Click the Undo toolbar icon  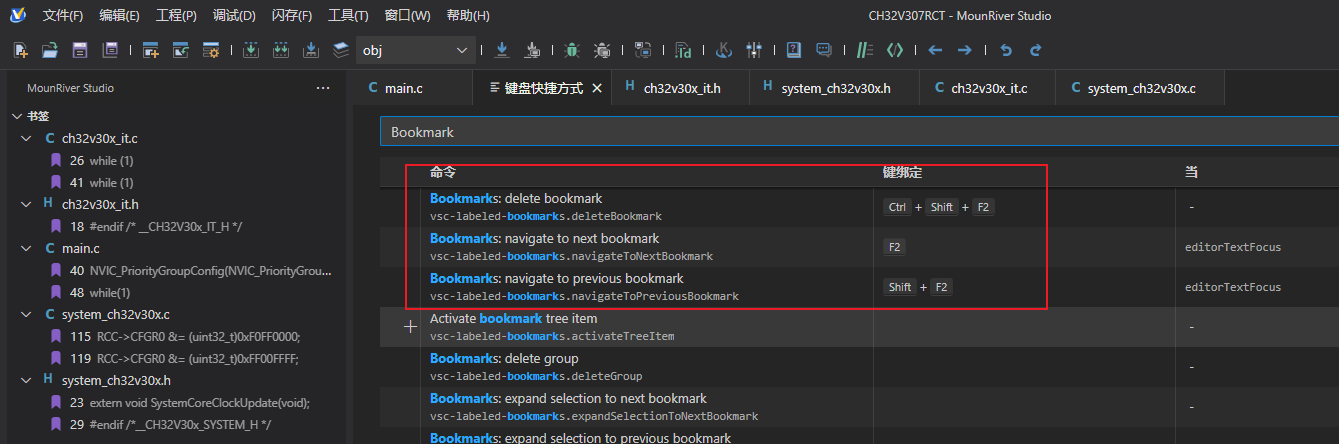click(1006, 50)
